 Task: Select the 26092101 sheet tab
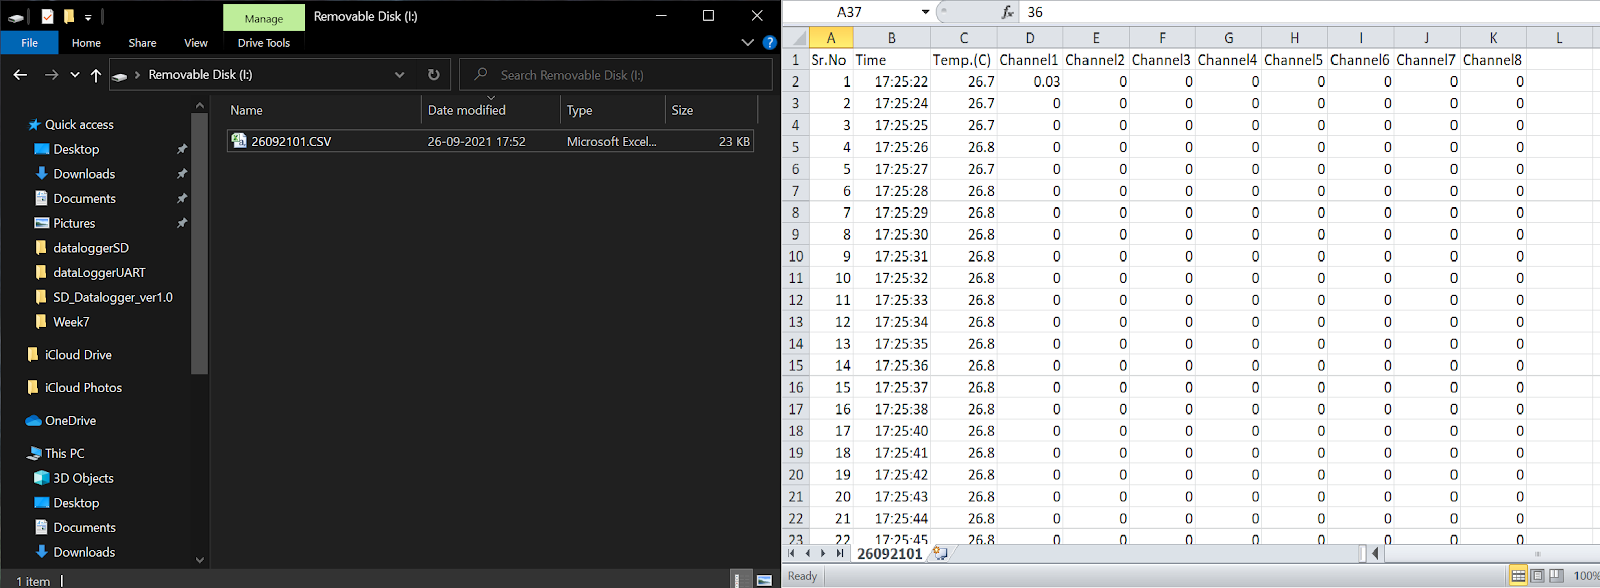pyautogui.click(x=889, y=554)
